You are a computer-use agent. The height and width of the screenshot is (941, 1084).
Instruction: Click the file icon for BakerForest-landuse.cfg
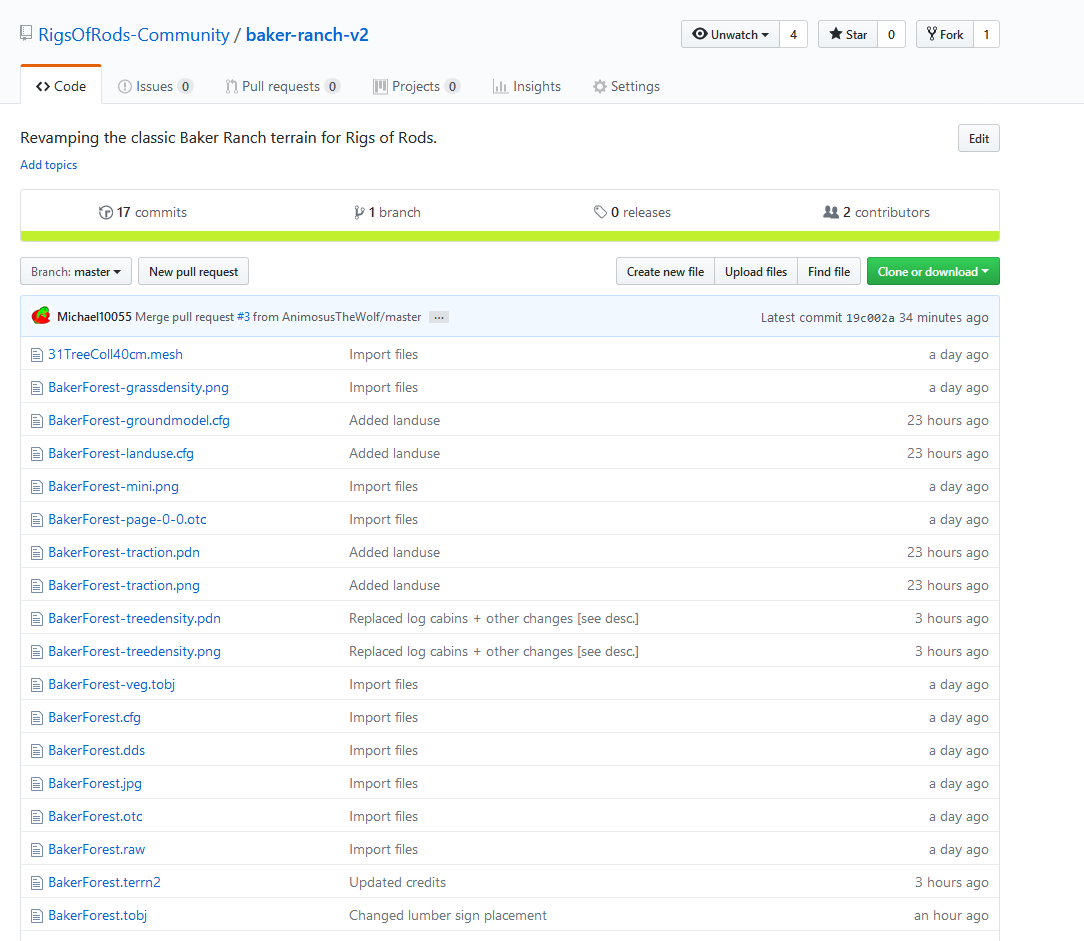[37, 454]
